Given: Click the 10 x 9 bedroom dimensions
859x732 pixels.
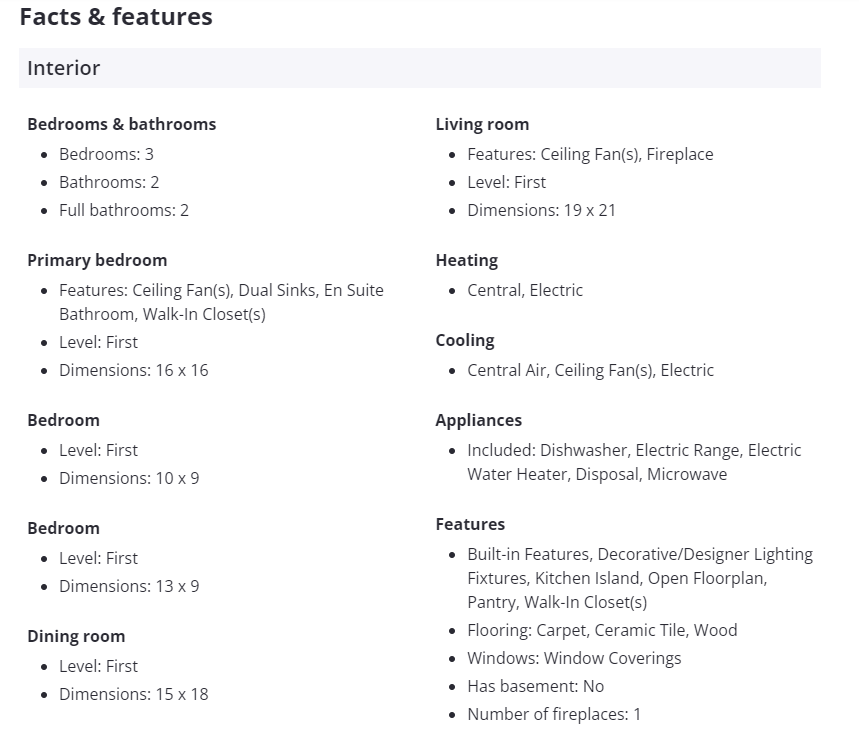Looking at the screenshot, I should tap(129, 478).
